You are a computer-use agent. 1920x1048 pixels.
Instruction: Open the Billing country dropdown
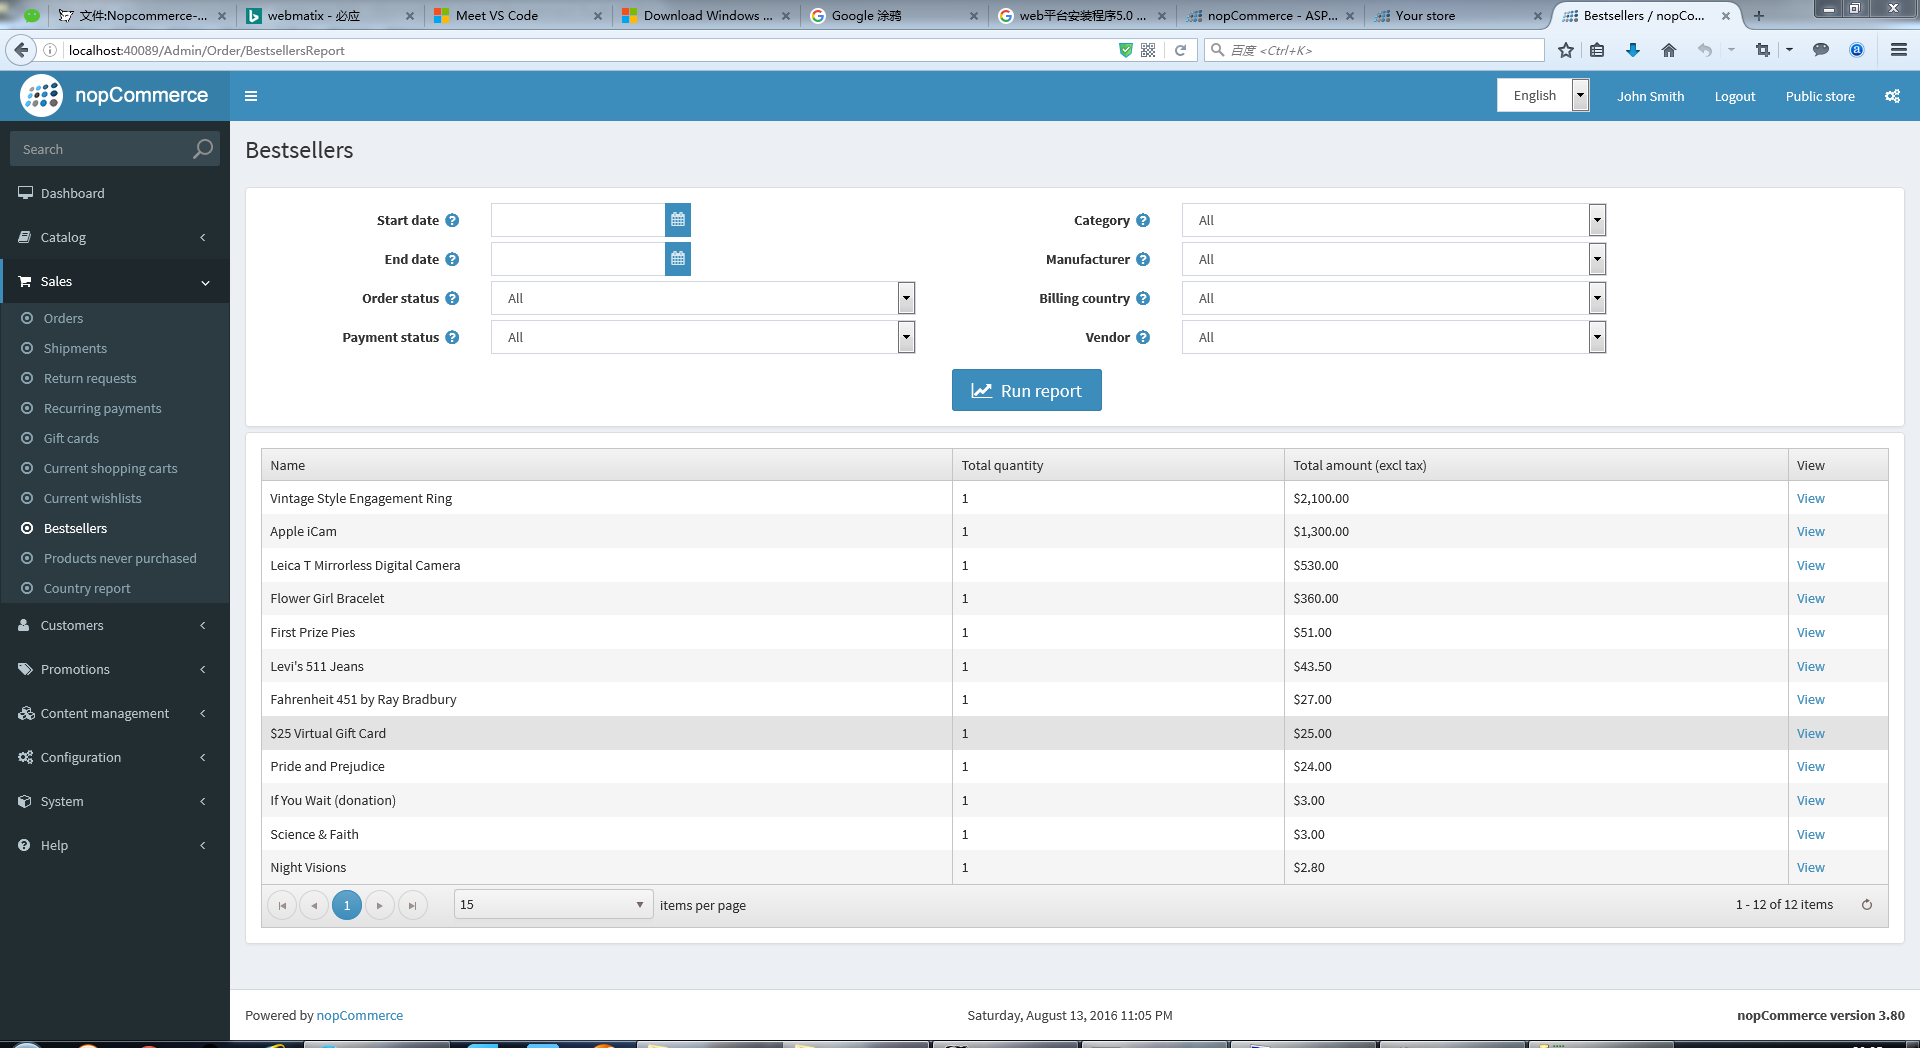click(x=1393, y=298)
